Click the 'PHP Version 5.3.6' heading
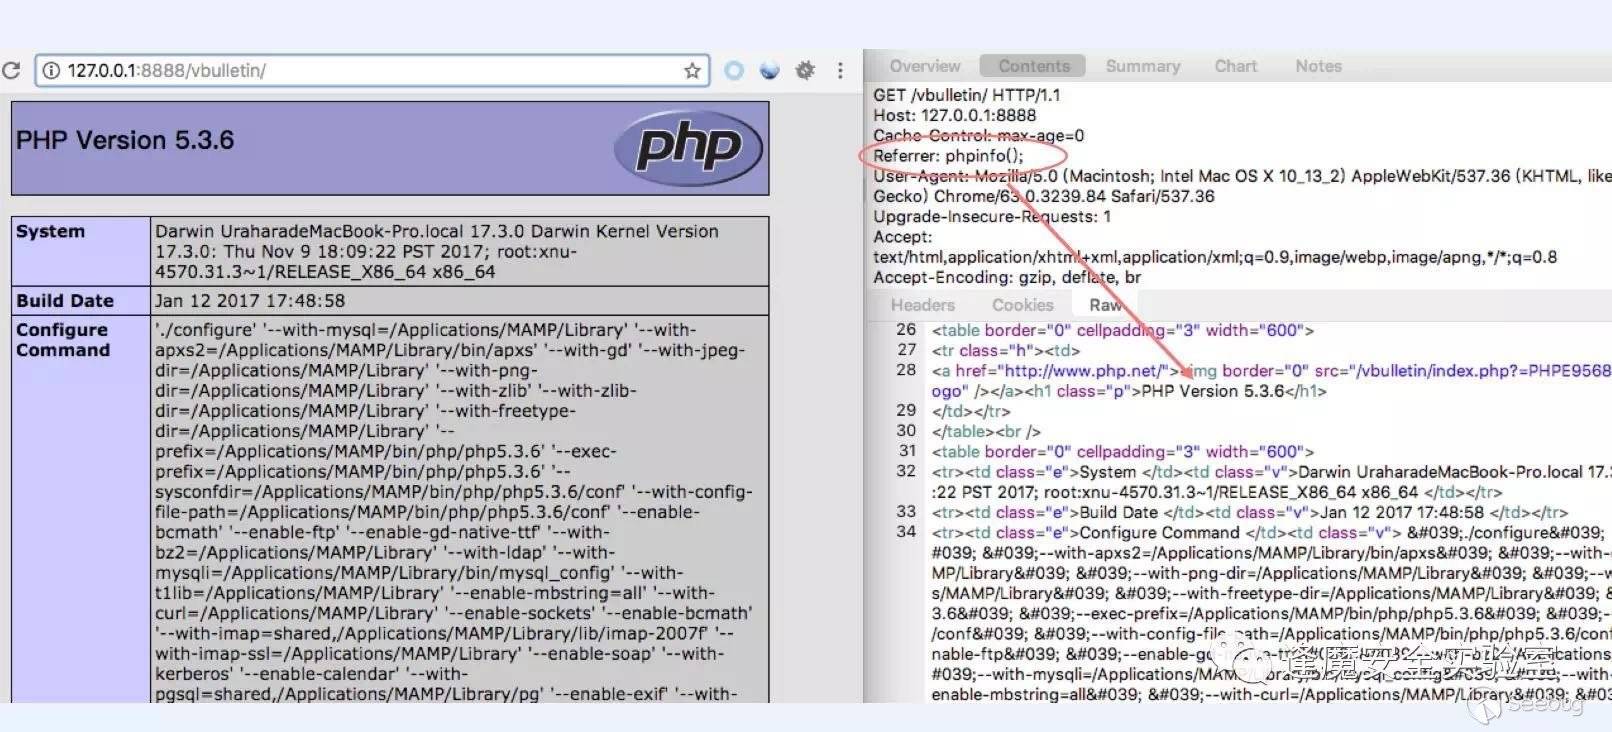Screen dimensions: 1612x732 click(125, 140)
